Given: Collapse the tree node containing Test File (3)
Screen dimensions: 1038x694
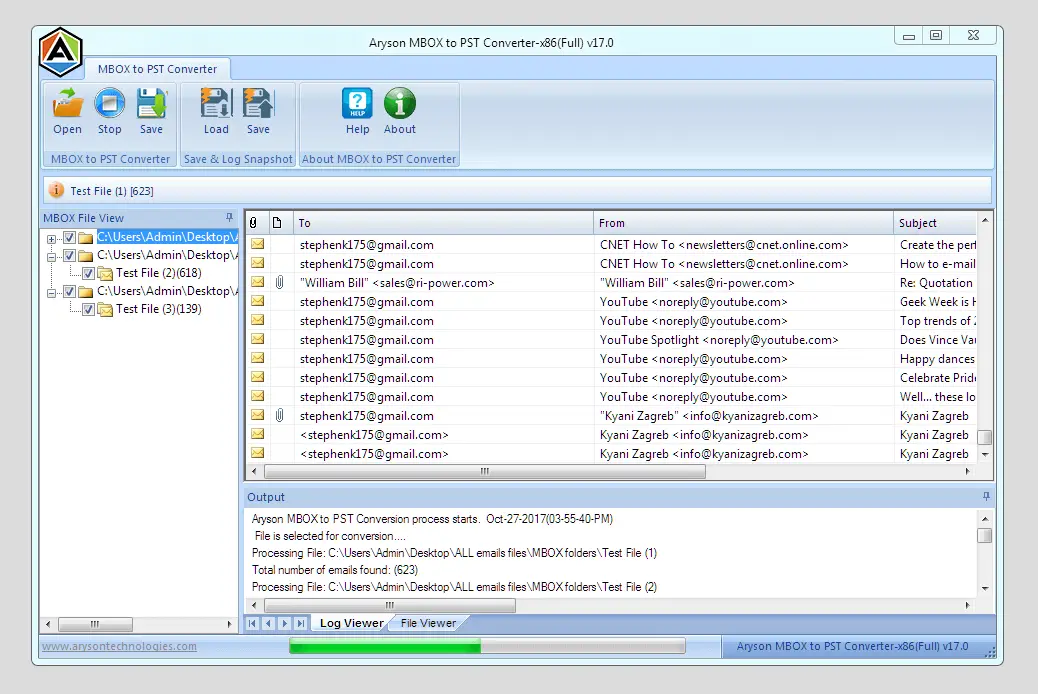Looking at the screenshot, I should click(x=51, y=293).
